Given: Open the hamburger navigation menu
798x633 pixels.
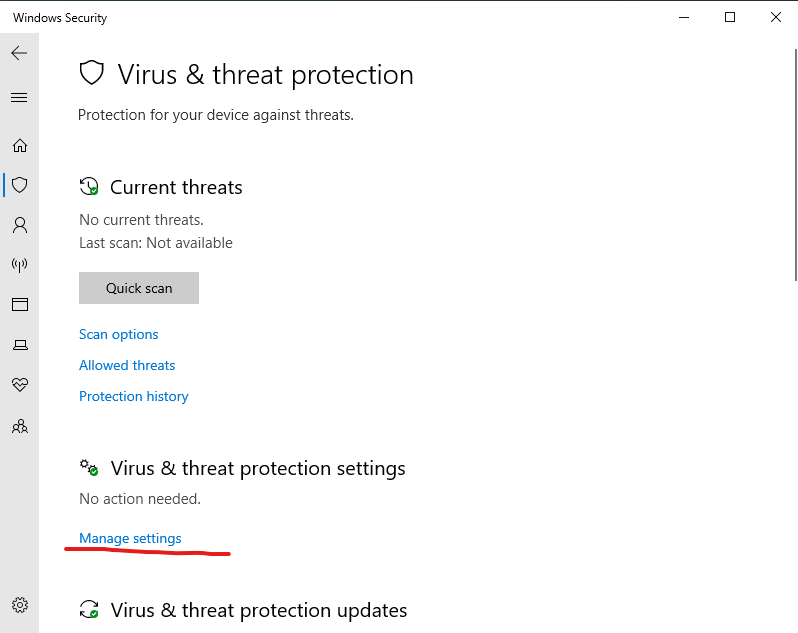Looking at the screenshot, I should coord(19,97).
